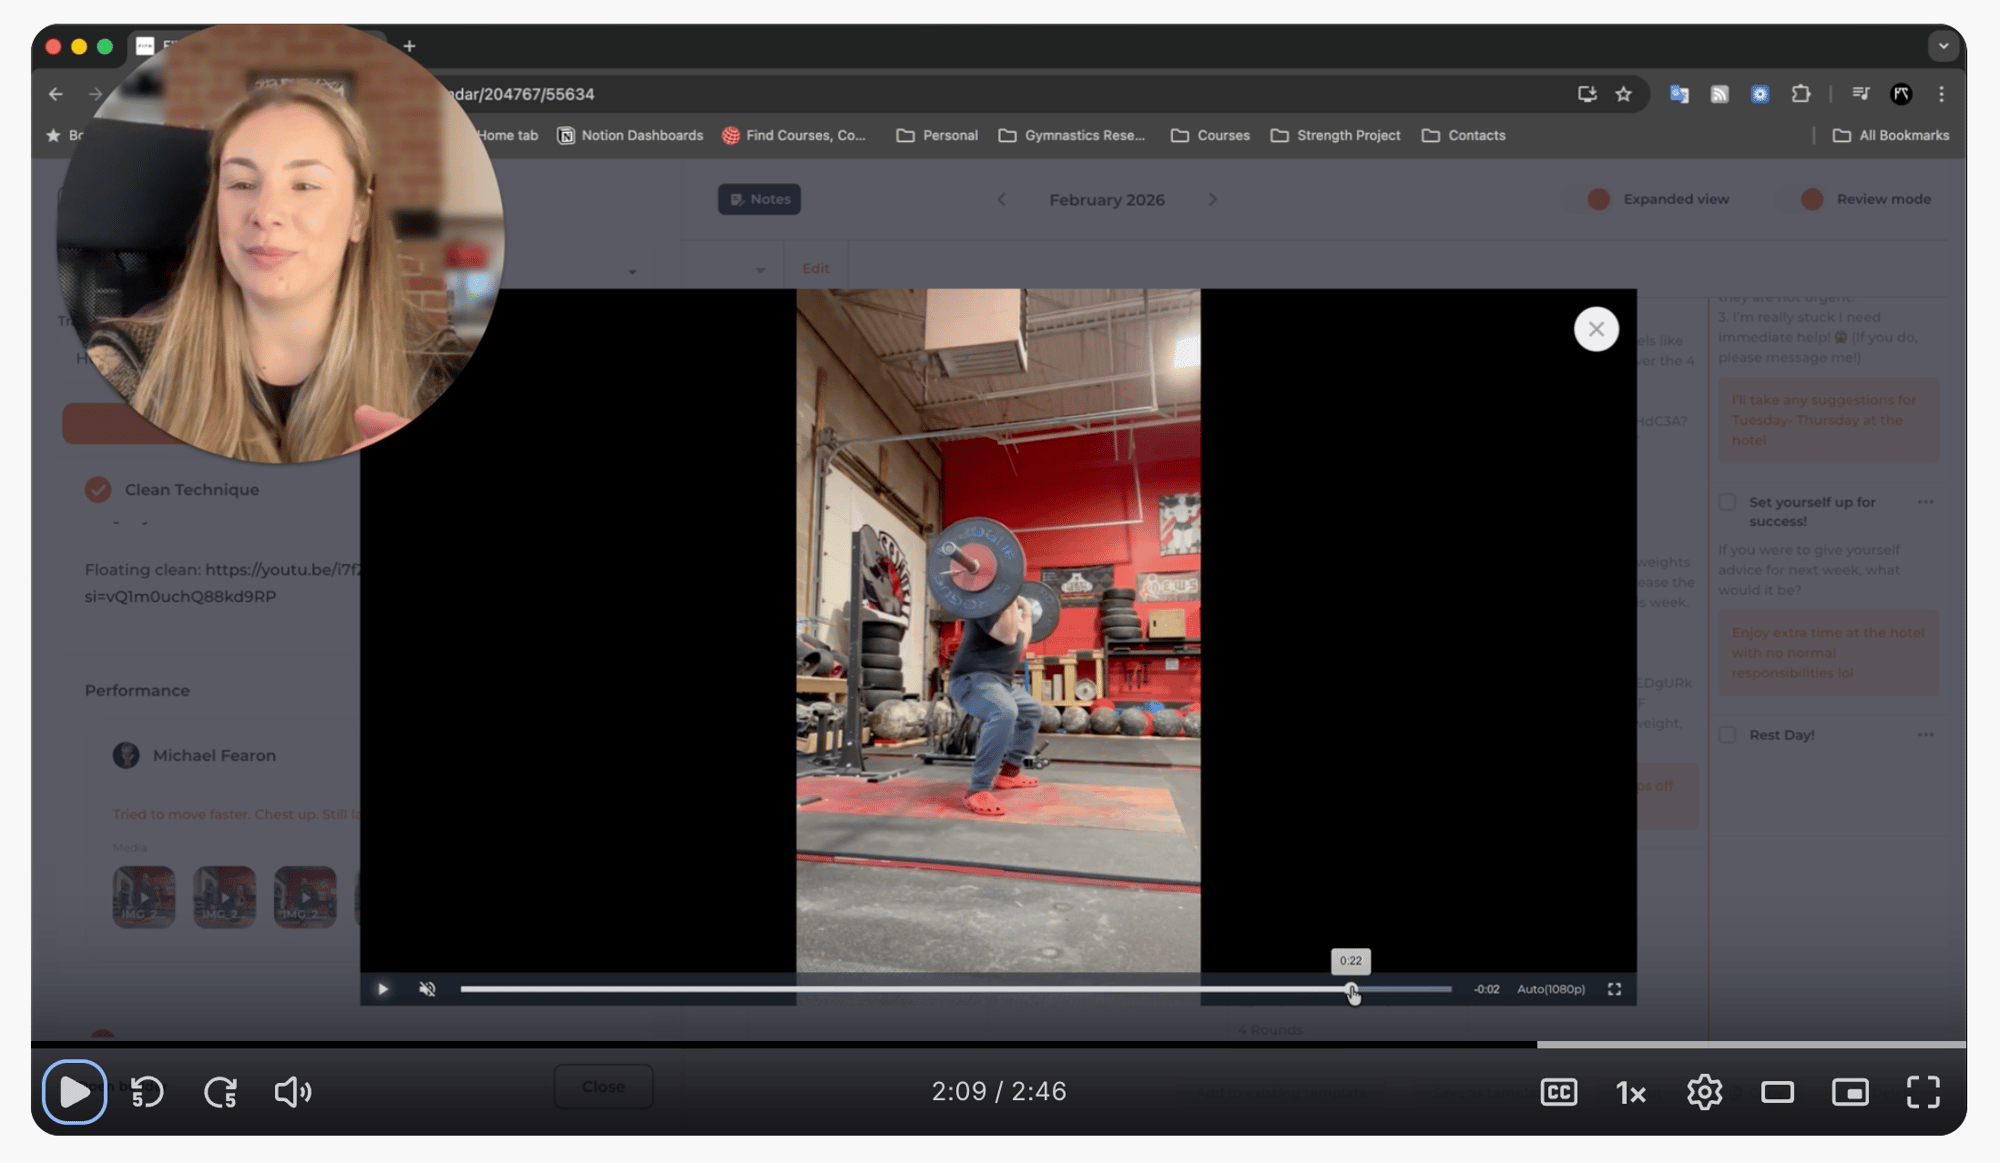2000x1163 pixels.
Task: Open a new browser tab
Action: click(x=409, y=46)
